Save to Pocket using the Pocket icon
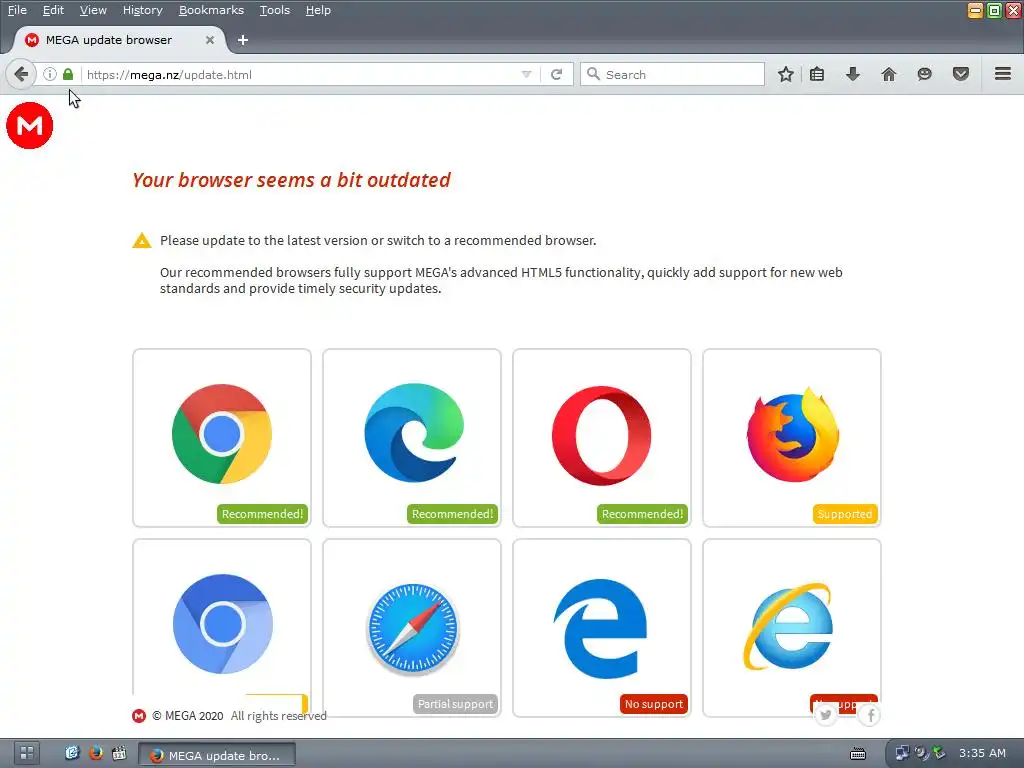Image resolution: width=1024 pixels, height=768 pixels. (x=961, y=74)
